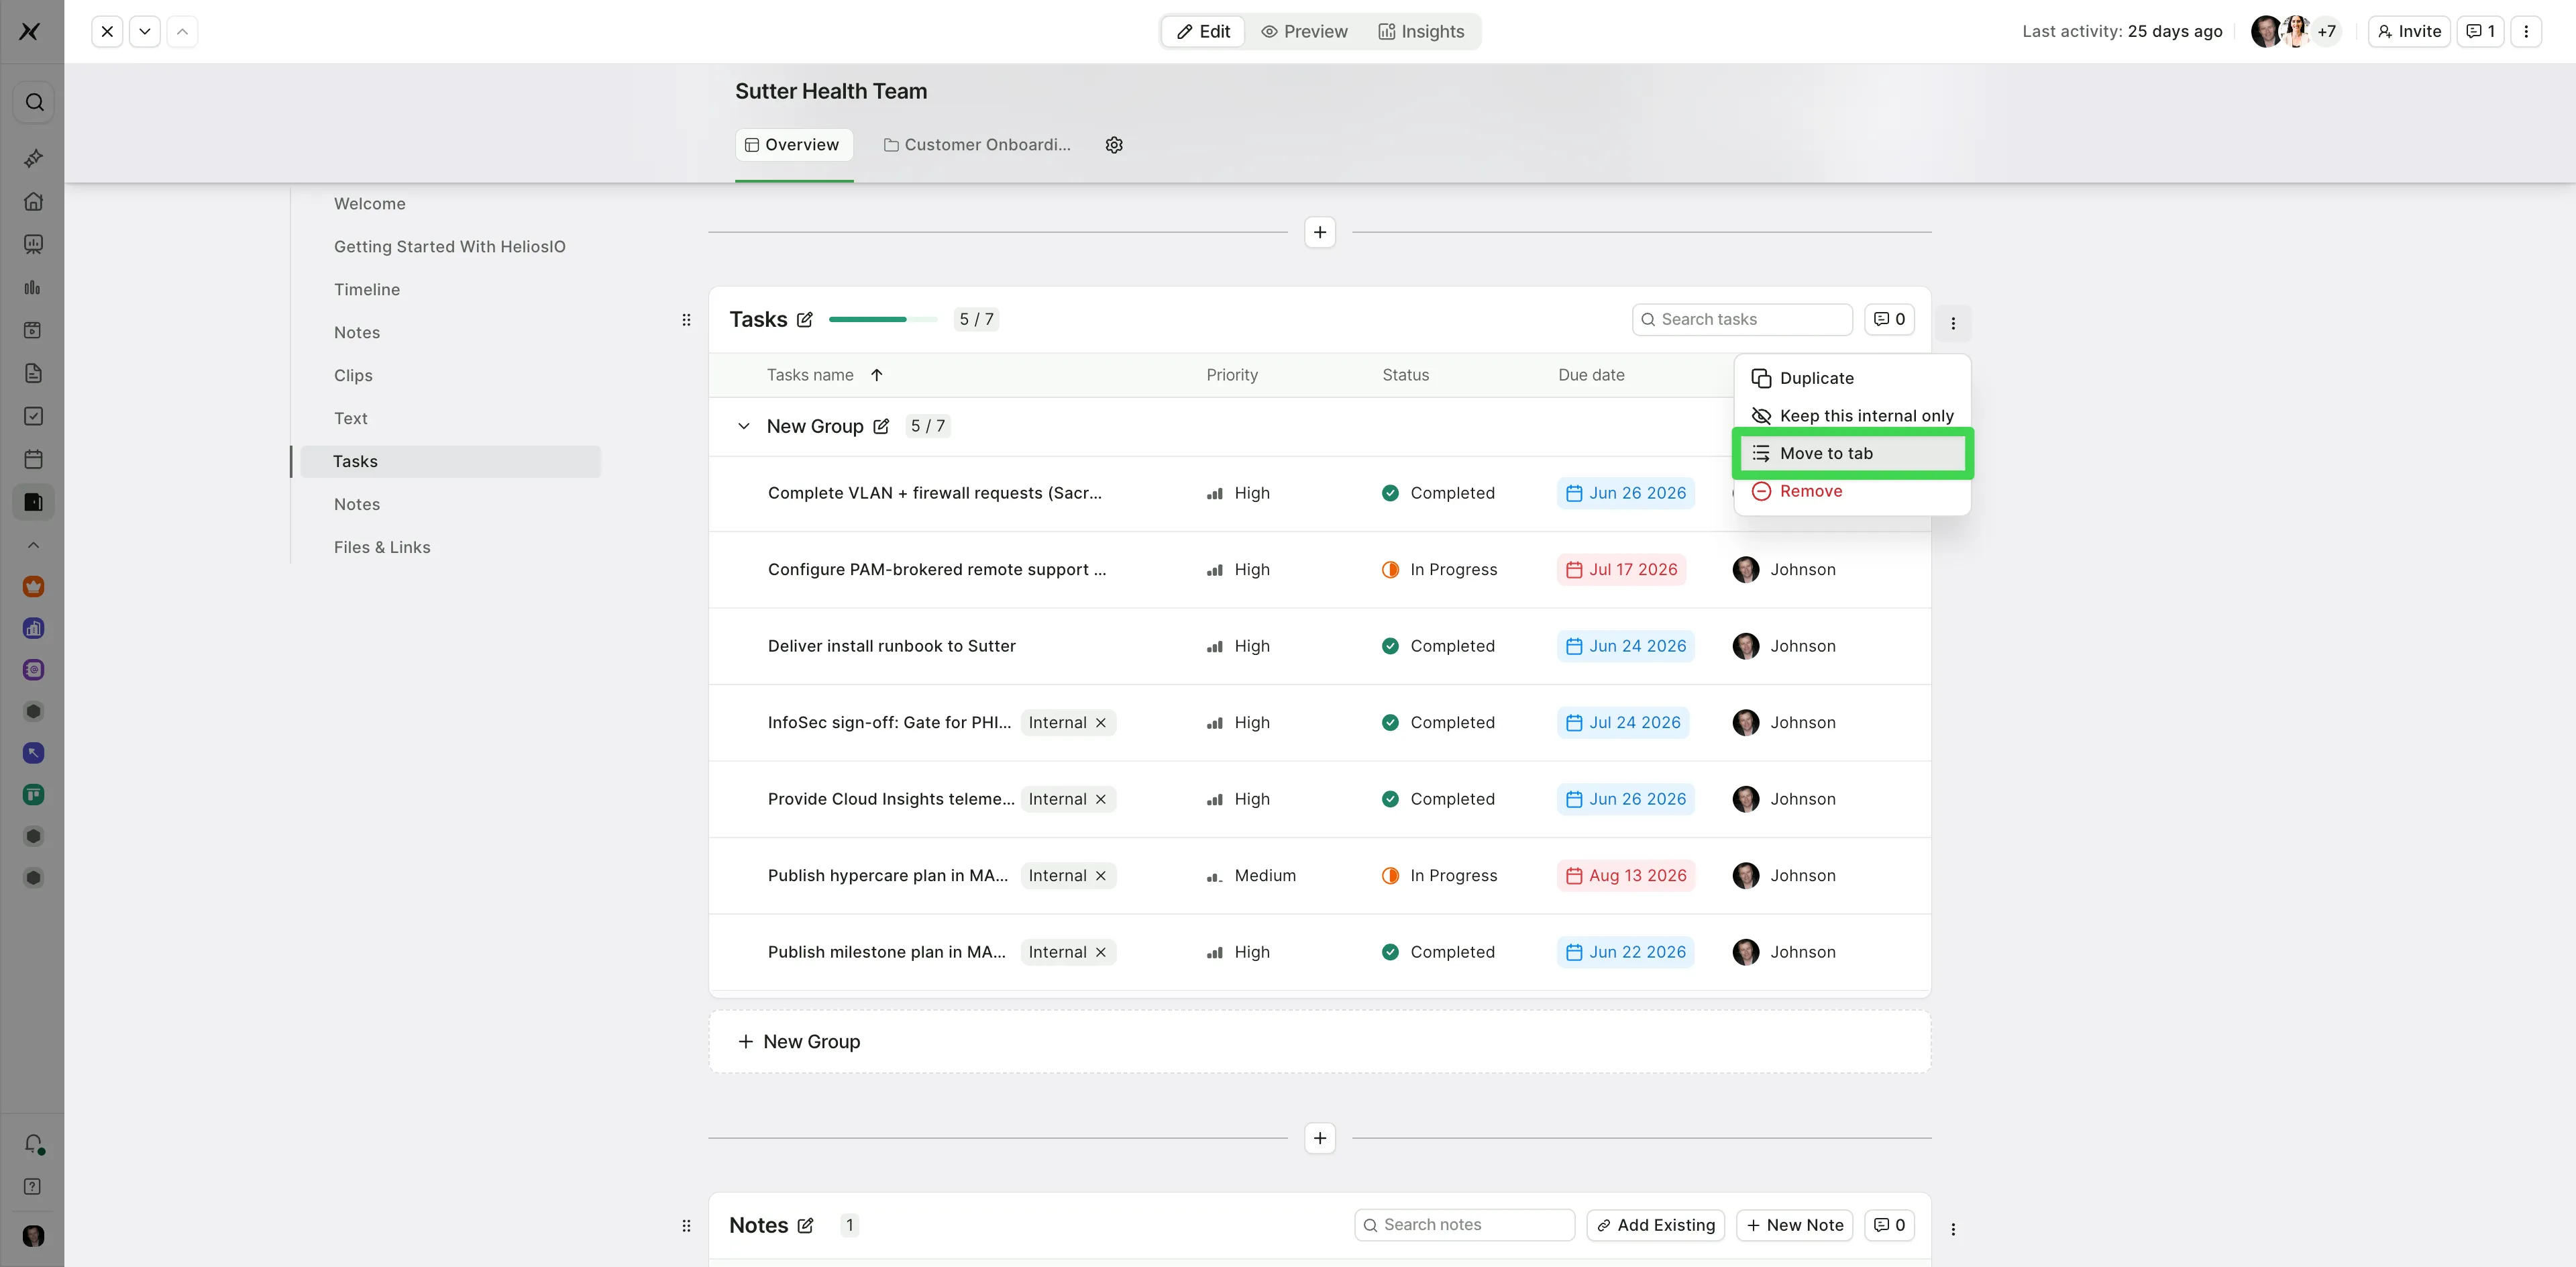2576x1267 pixels.
Task: Click the home icon in sidebar
Action: coord(33,201)
